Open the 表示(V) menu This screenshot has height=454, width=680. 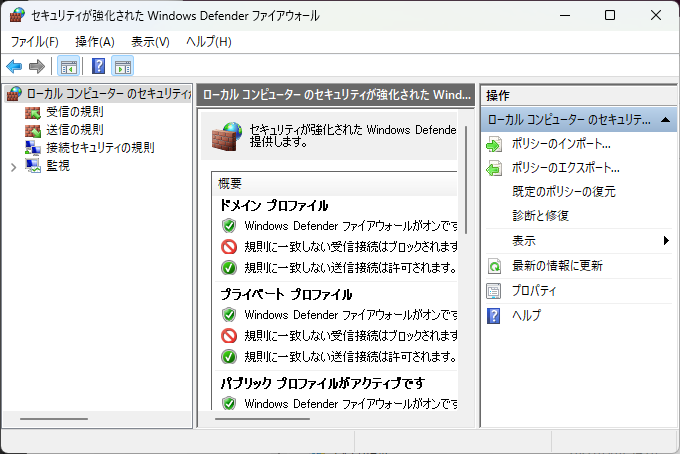150,42
